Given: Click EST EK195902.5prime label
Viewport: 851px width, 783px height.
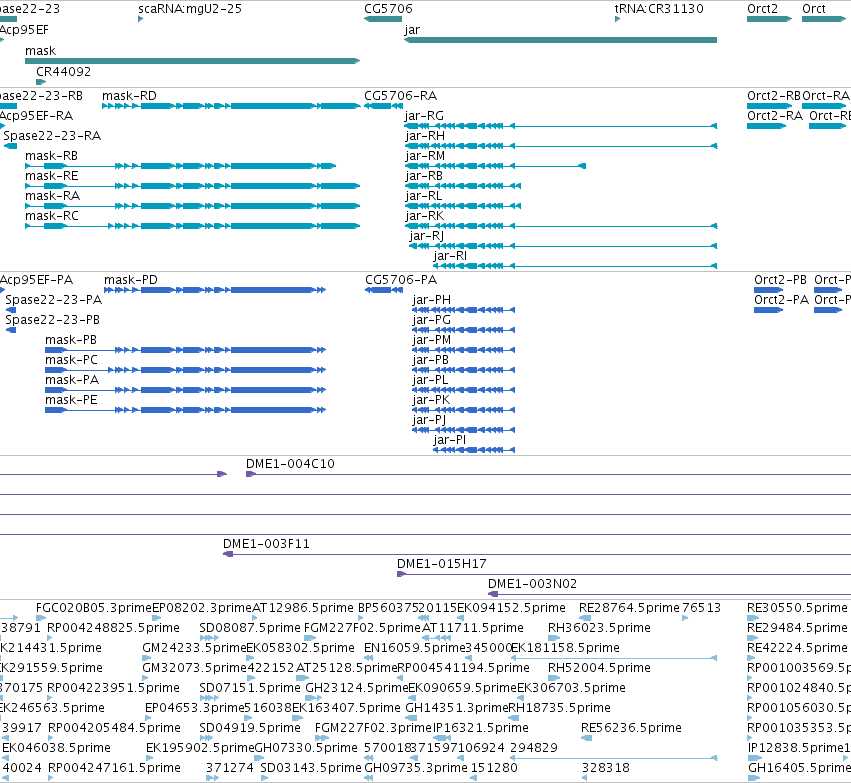Looking at the screenshot, I should pyautogui.click(x=200, y=748).
